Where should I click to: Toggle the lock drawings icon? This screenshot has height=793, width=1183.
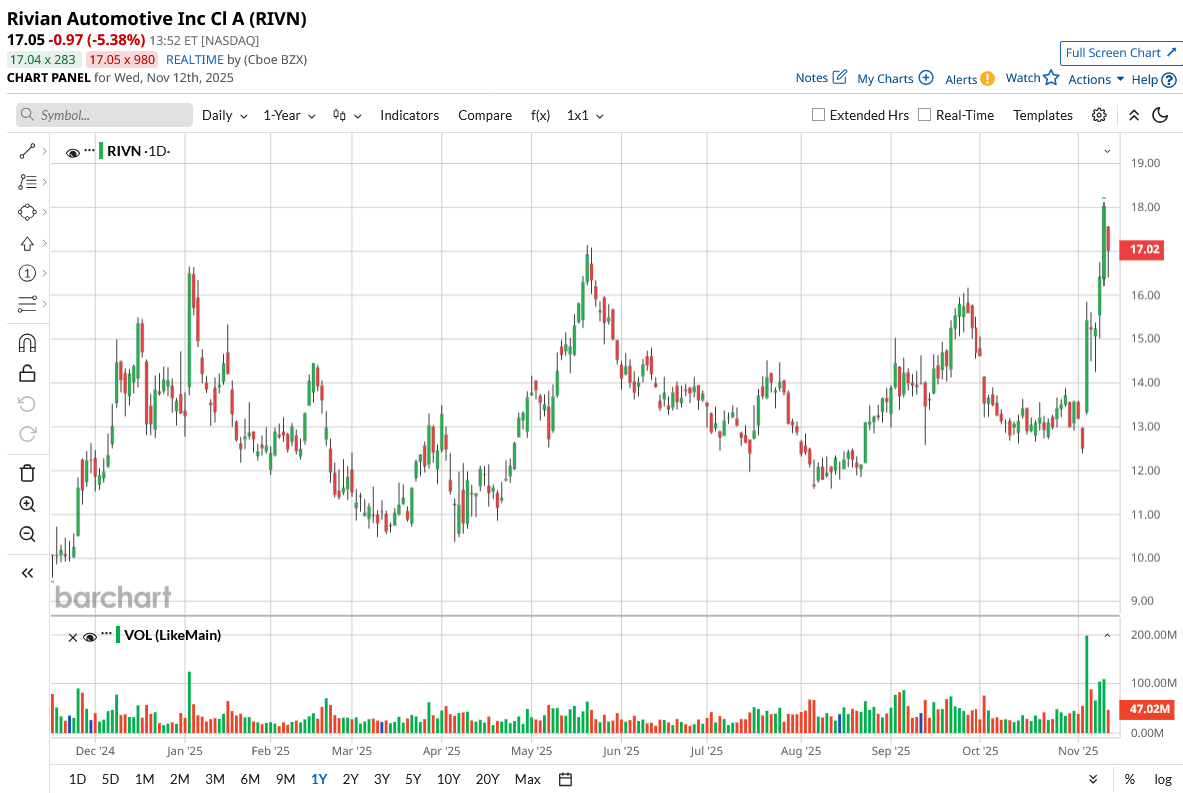[27, 373]
